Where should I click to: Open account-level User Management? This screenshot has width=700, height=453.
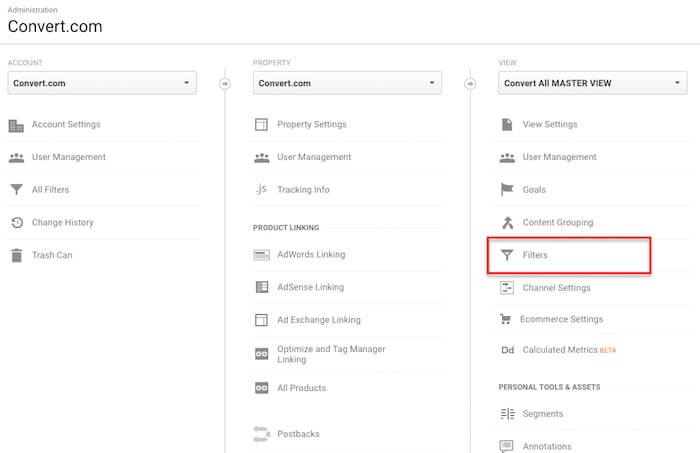[68, 157]
